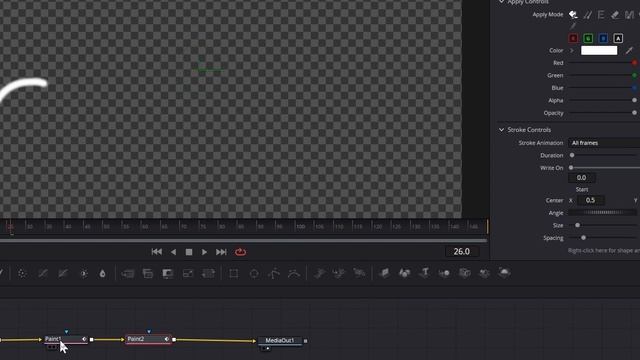Add an Ellipse mask from toolbar
Image resolution: width=640 pixels, height=360 pixels.
pos(254,273)
